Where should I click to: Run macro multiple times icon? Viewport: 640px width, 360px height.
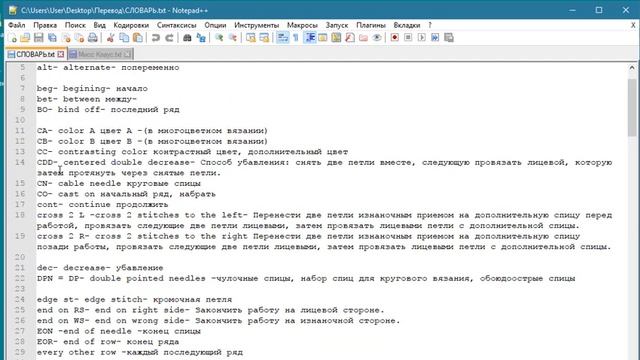point(435,38)
